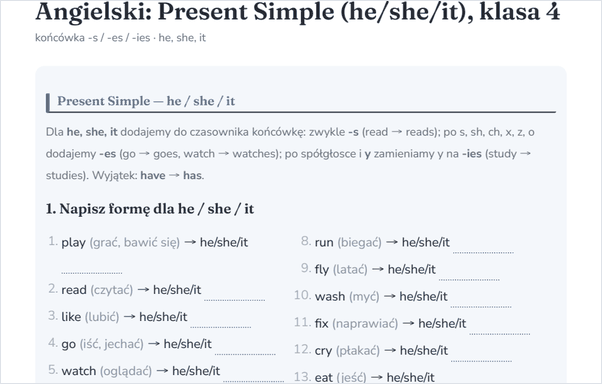This screenshot has width=602, height=384.
Task: Click the section header 'Present Simple — he / she / it'
Action: point(146,101)
